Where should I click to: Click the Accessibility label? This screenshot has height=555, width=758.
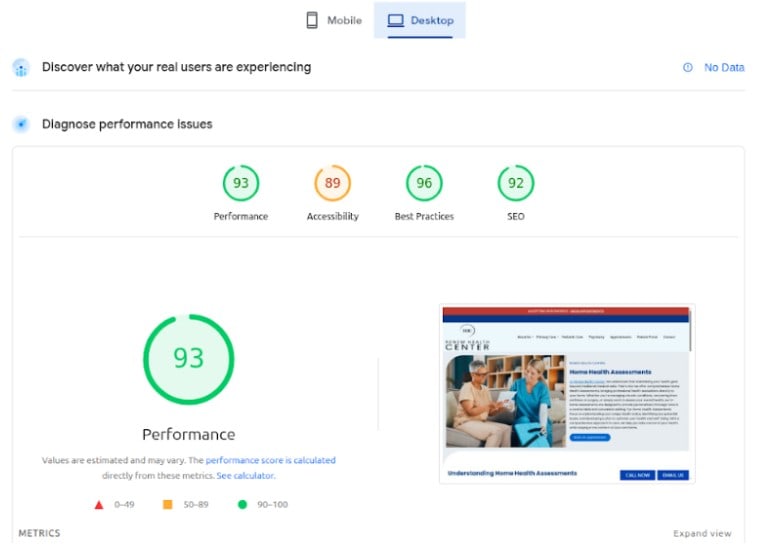(x=333, y=217)
